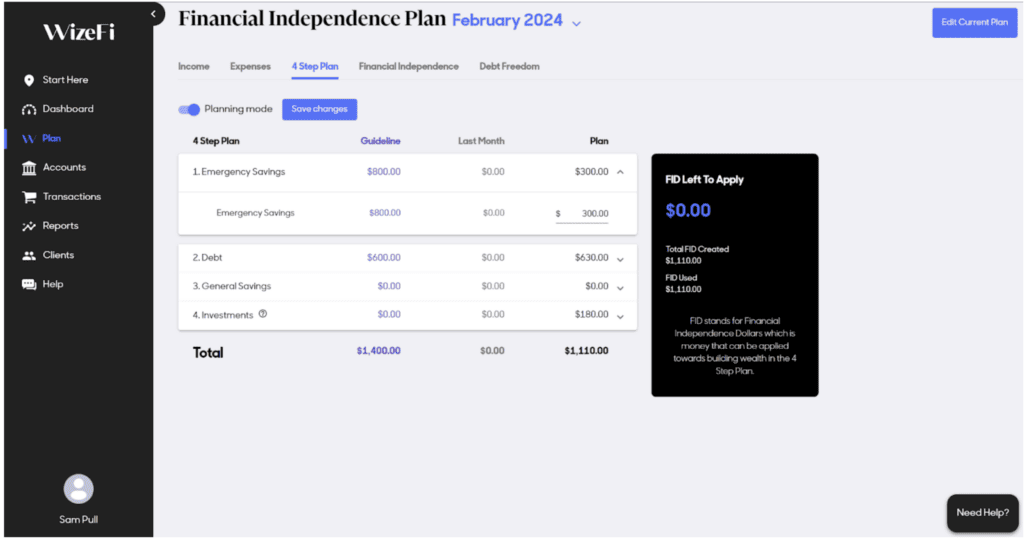Click the Save changes button
Image resolution: width=1024 pixels, height=538 pixels.
coord(319,109)
